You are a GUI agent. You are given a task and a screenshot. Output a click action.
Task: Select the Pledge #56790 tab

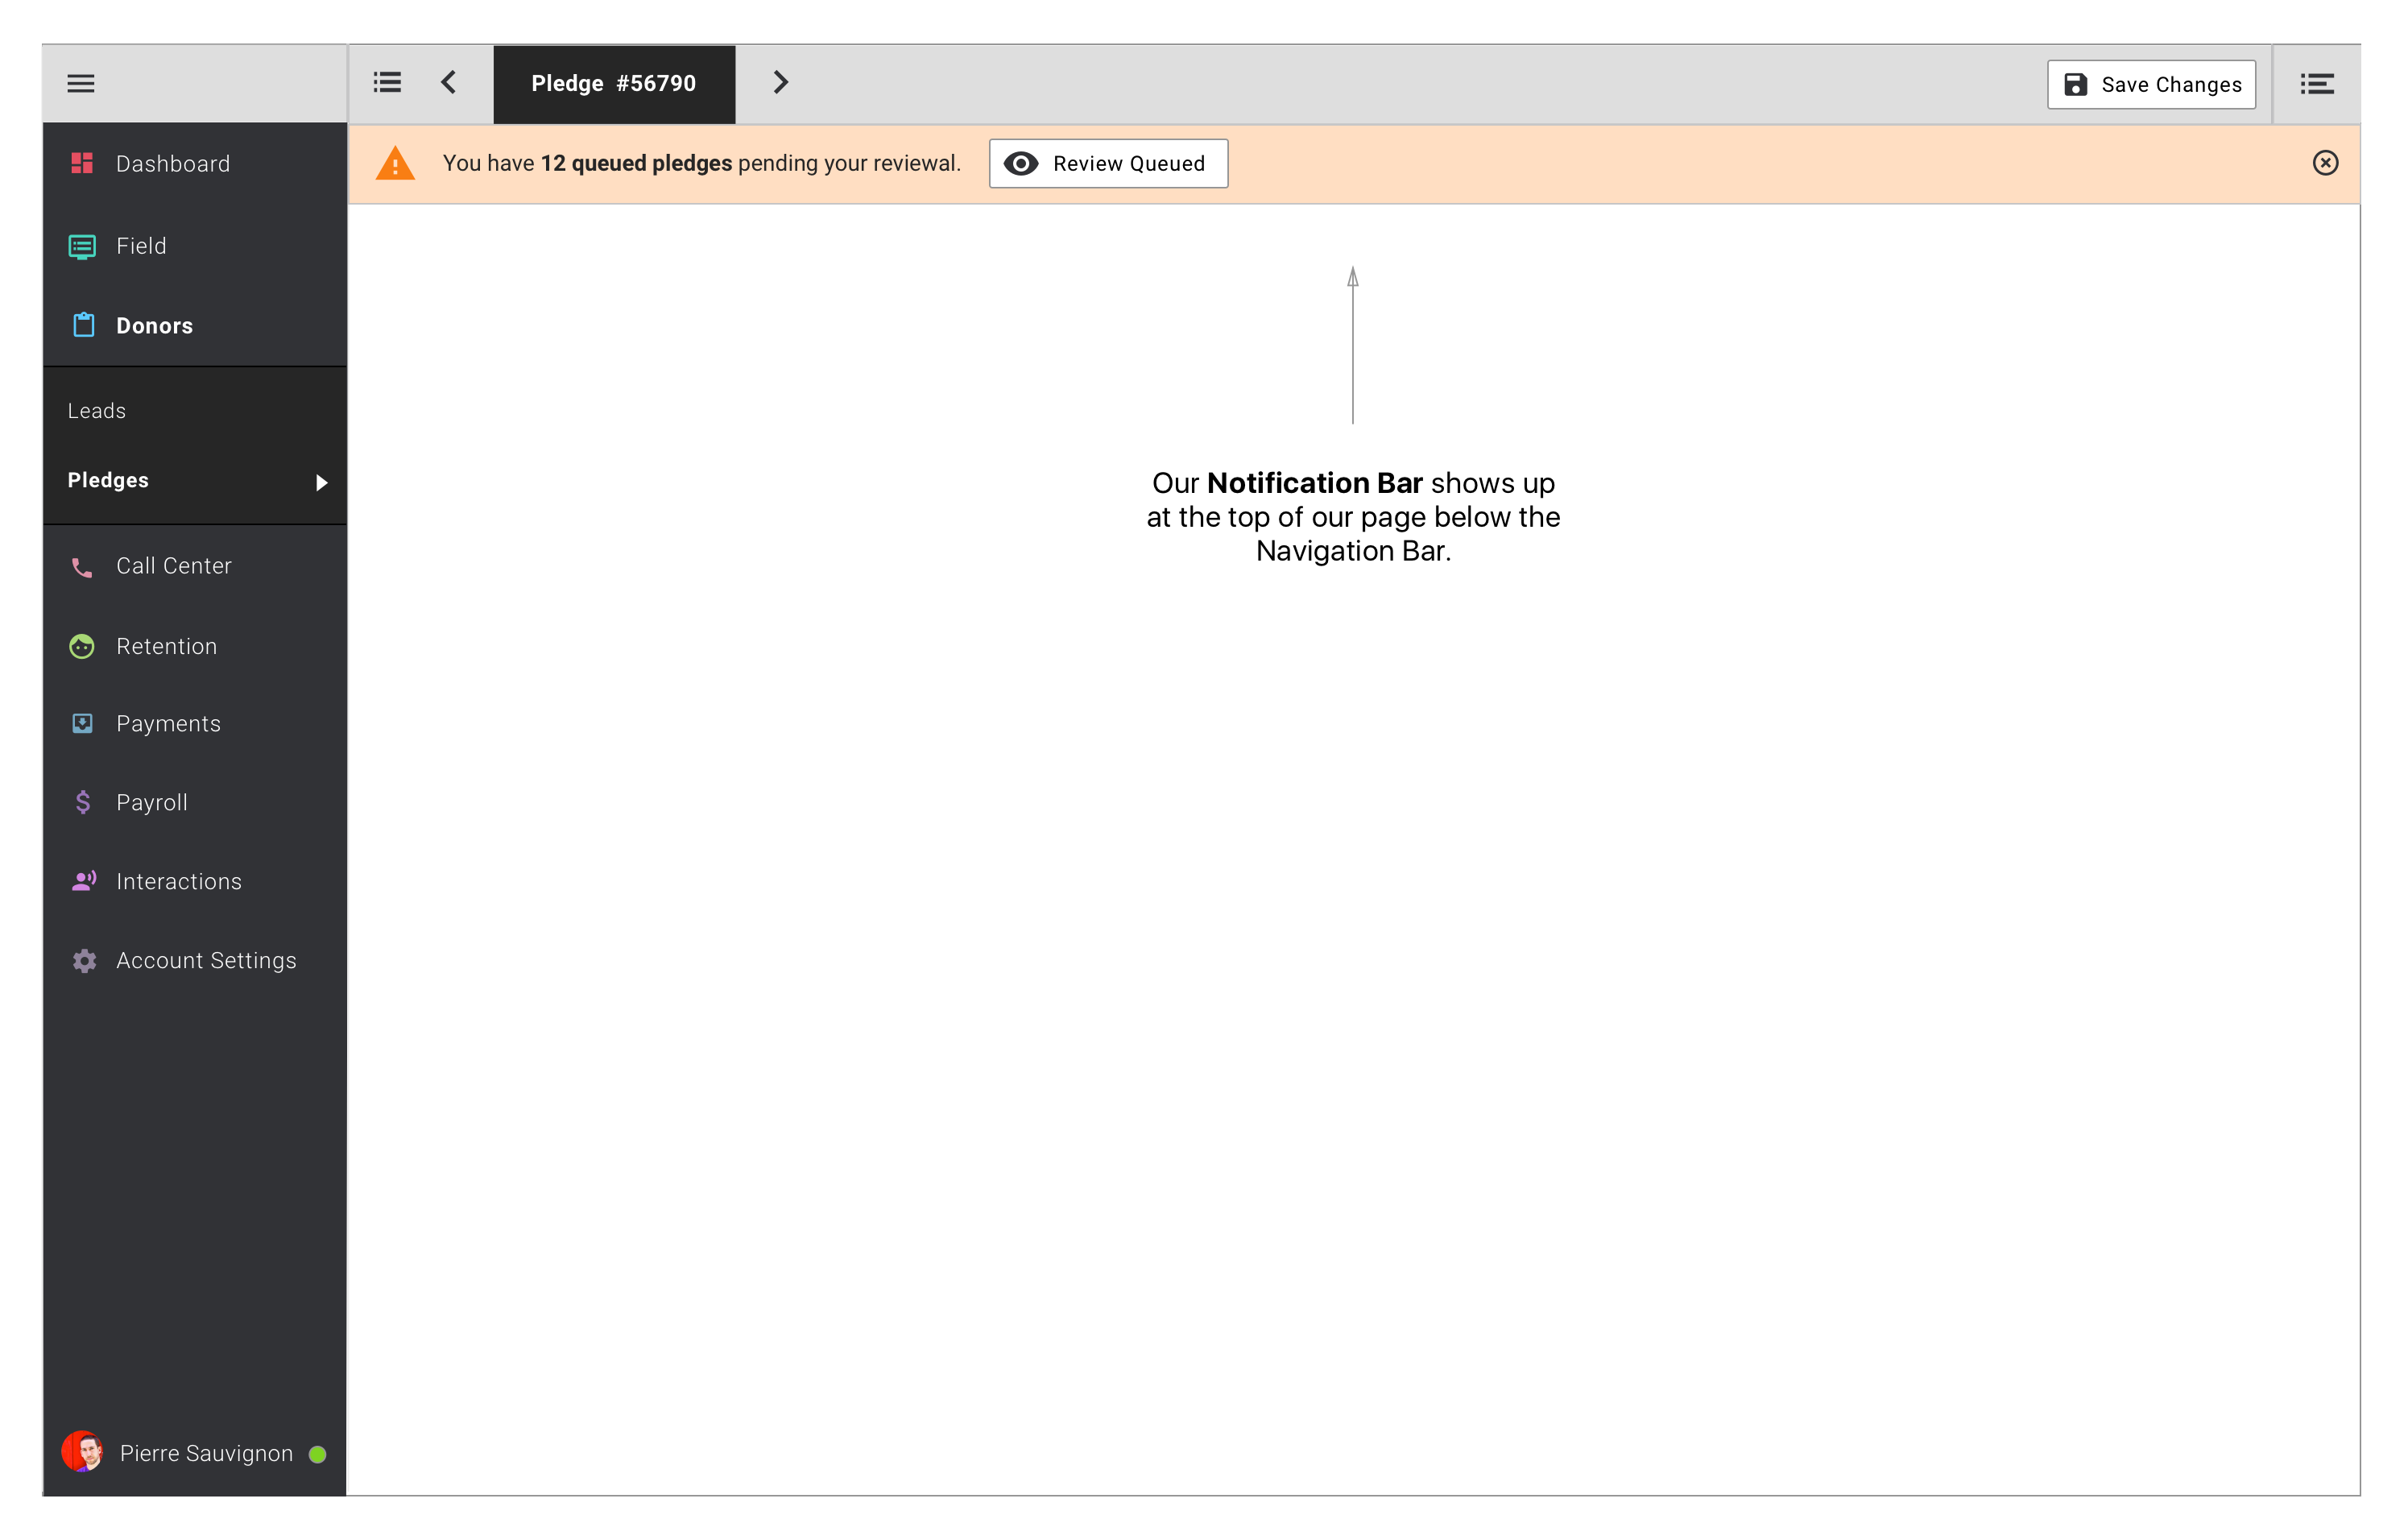614,84
